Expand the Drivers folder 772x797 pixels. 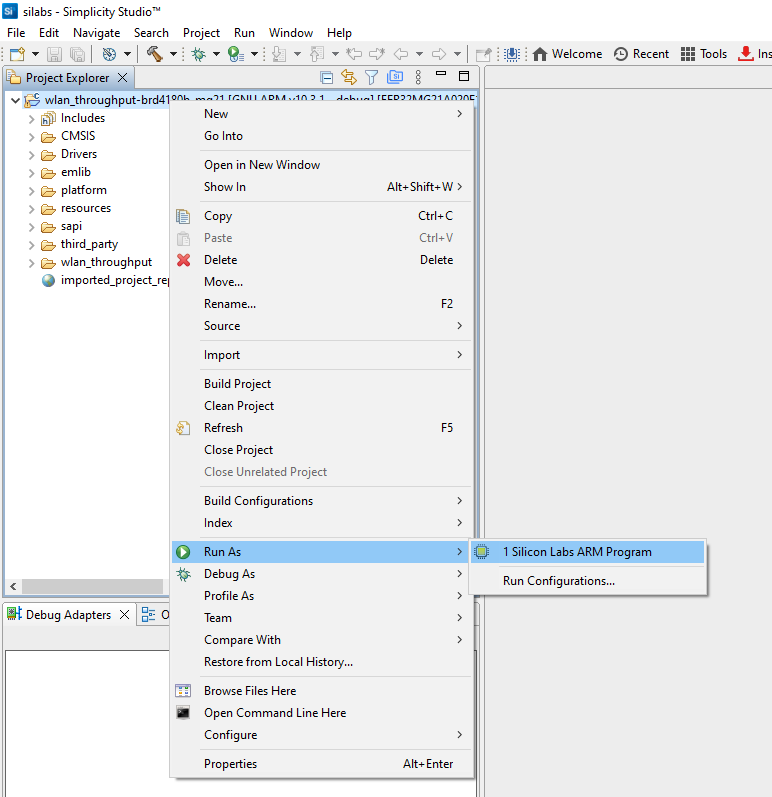click(31, 155)
